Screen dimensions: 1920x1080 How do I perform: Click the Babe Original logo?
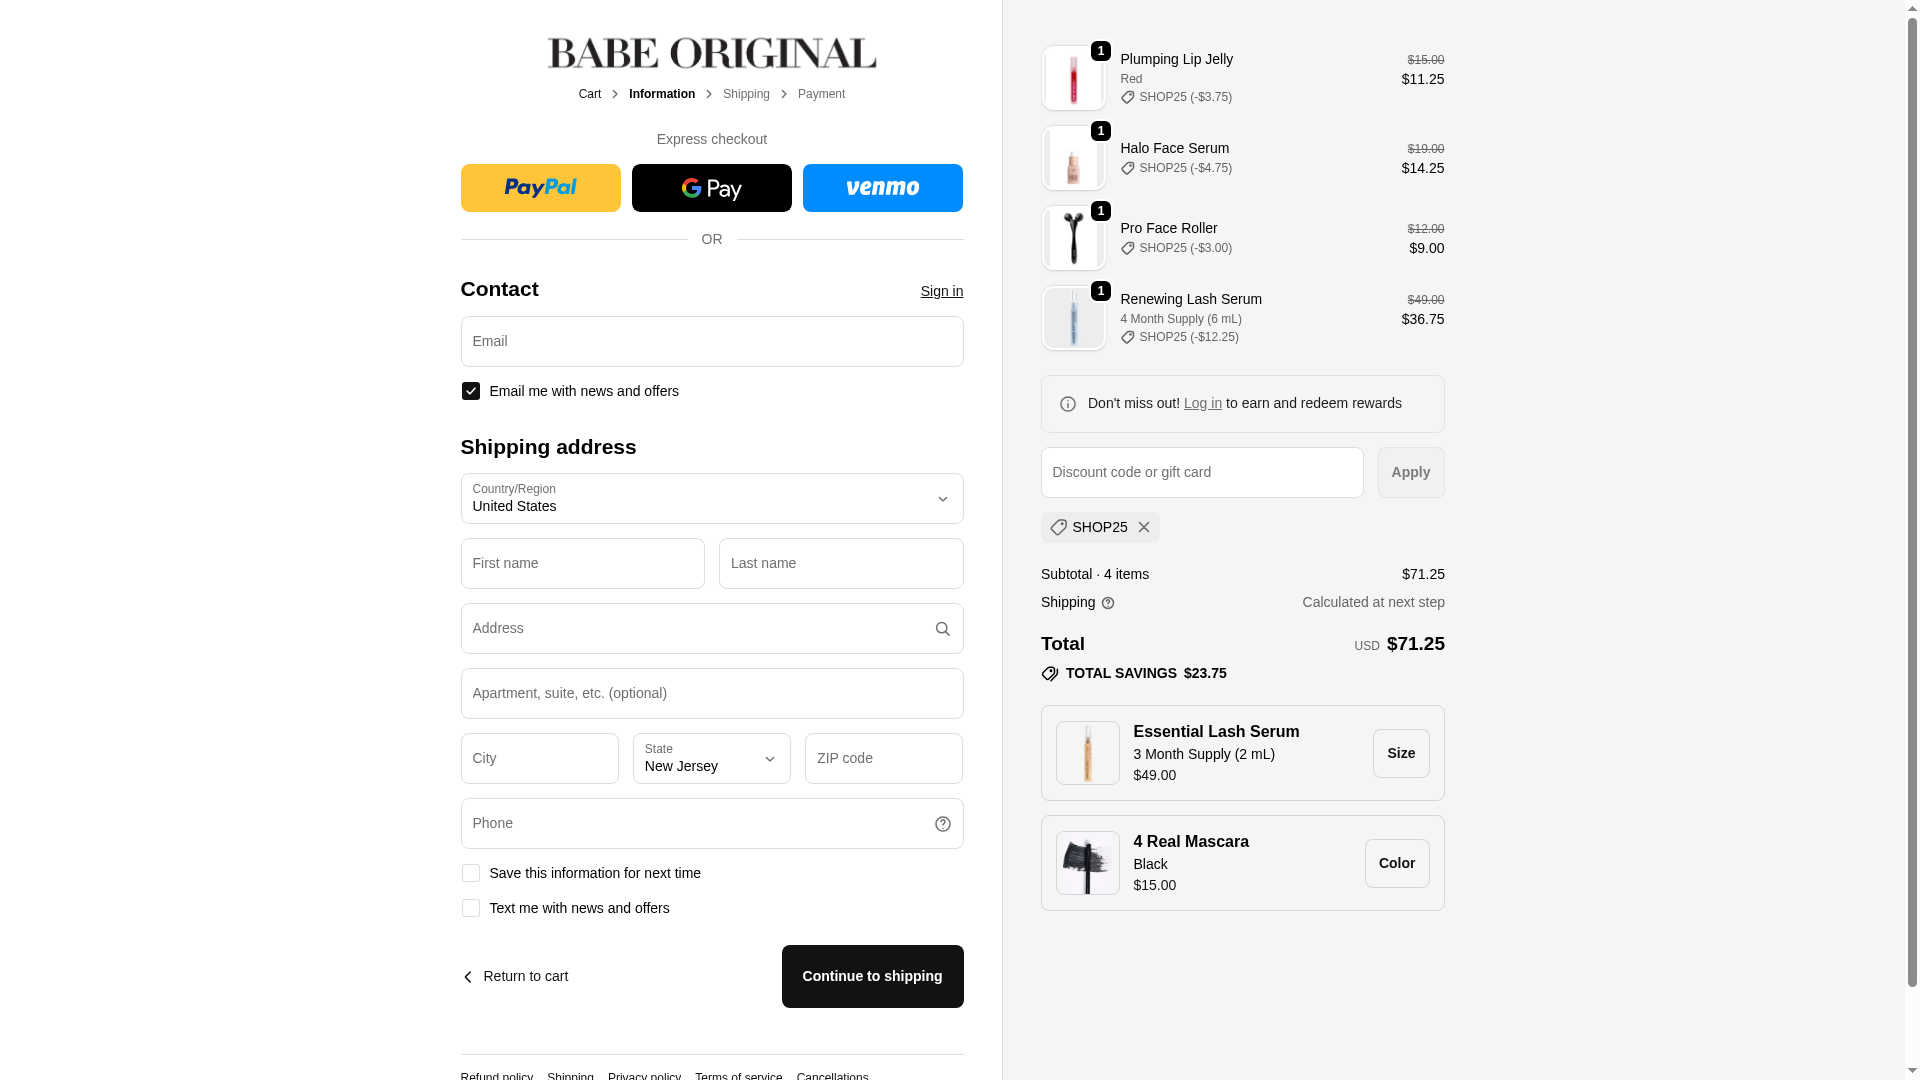coord(712,53)
